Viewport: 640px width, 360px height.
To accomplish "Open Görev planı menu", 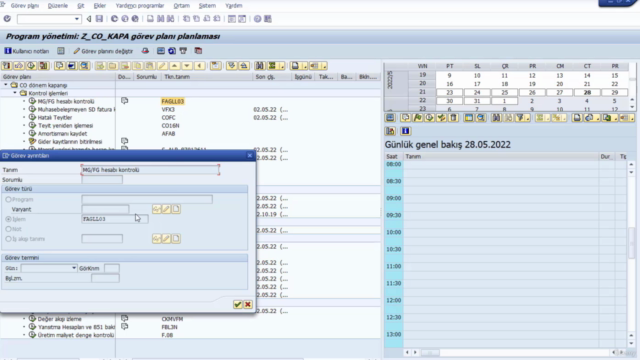I will pyautogui.click(x=24, y=6).
